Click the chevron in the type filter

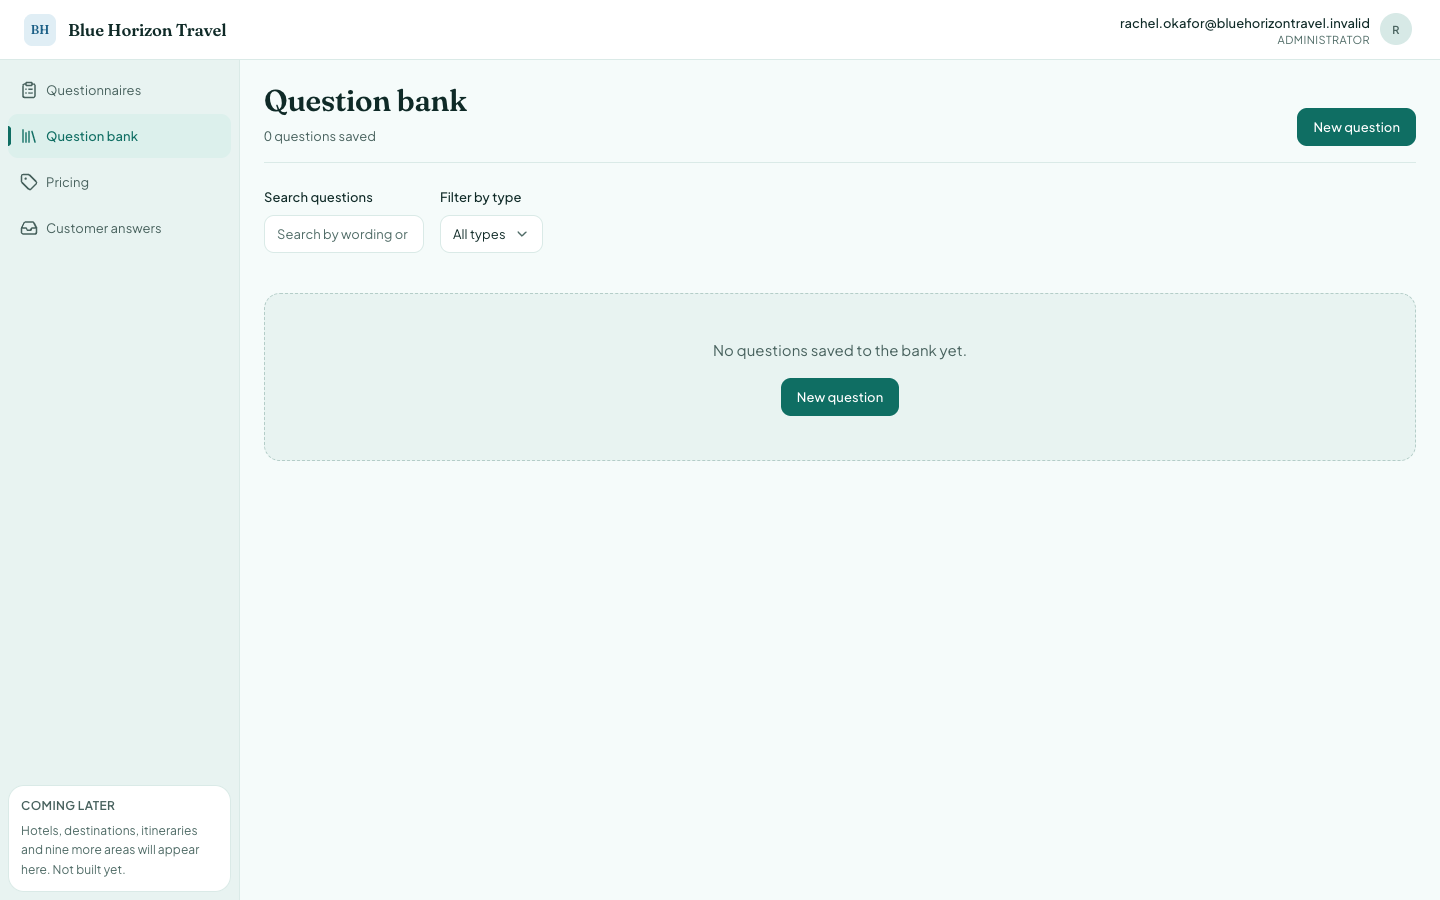[x=522, y=234]
